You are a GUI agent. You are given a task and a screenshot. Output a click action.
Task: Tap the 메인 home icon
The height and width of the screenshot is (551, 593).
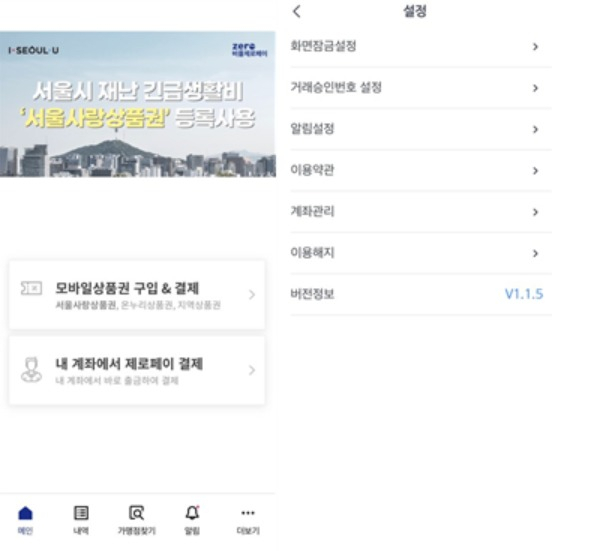coord(25,513)
